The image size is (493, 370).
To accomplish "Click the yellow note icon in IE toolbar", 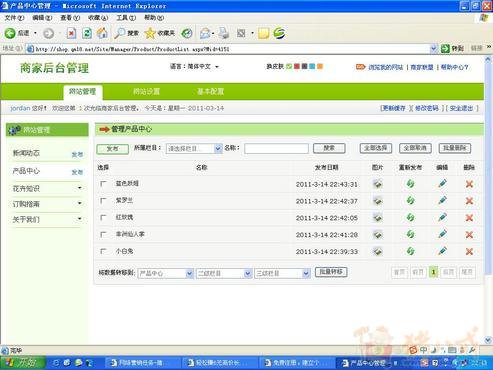I will click(263, 33).
